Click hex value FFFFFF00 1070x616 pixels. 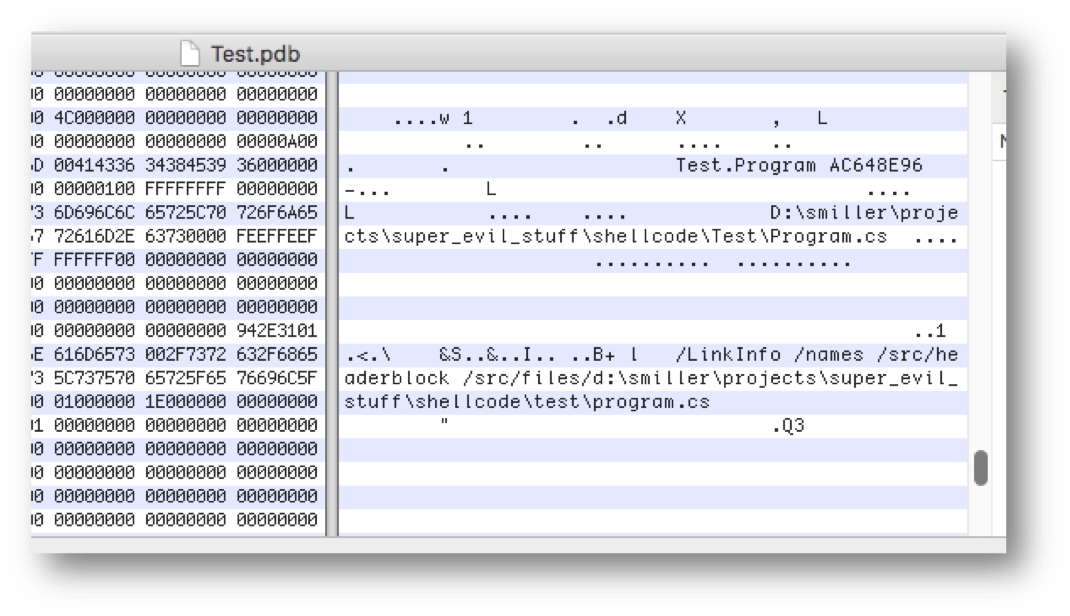(94, 259)
